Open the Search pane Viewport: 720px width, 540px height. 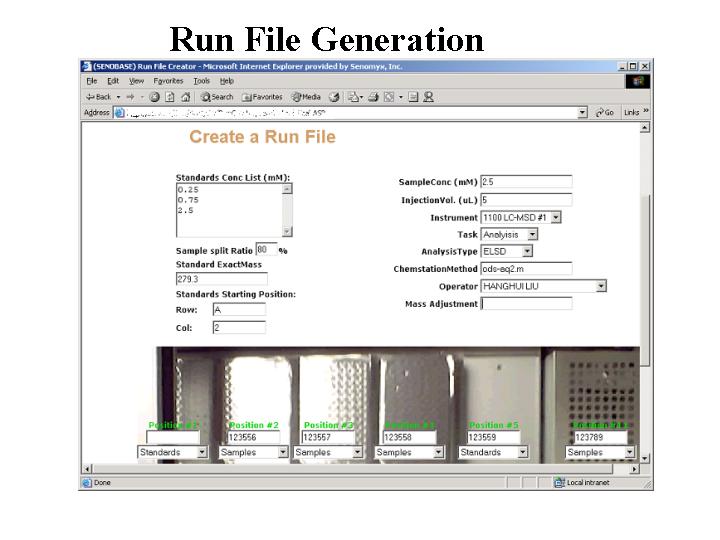coord(217,97)
